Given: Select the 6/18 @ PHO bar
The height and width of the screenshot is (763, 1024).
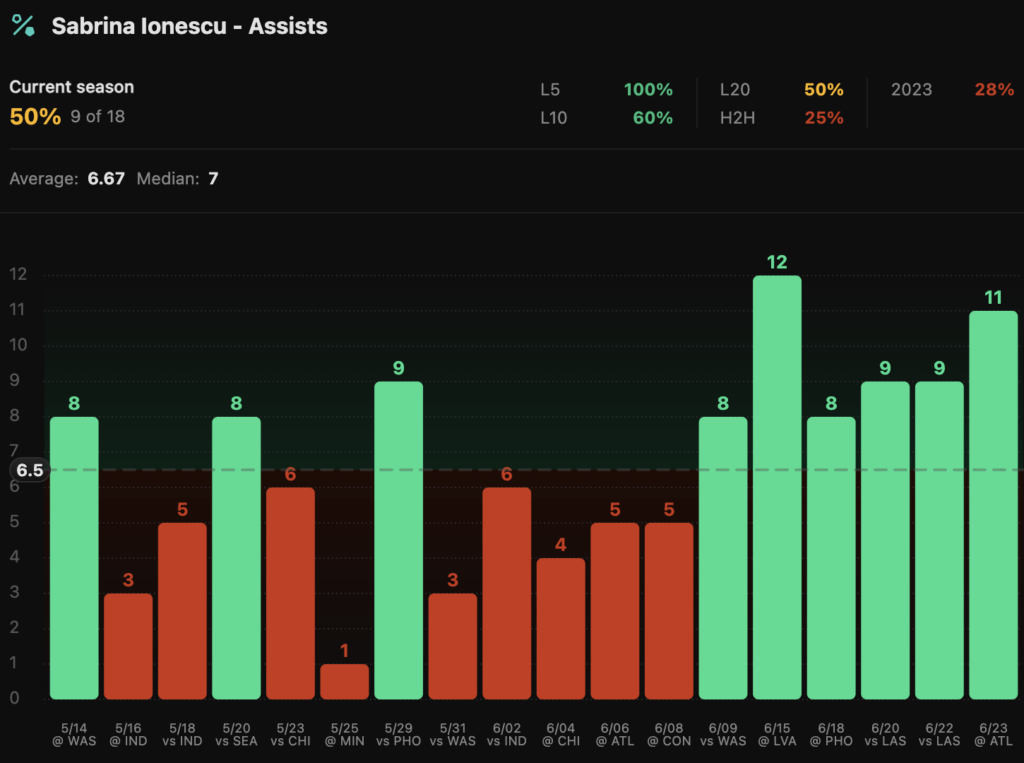Looking at the screenshot, I should (x=831, y=558).
